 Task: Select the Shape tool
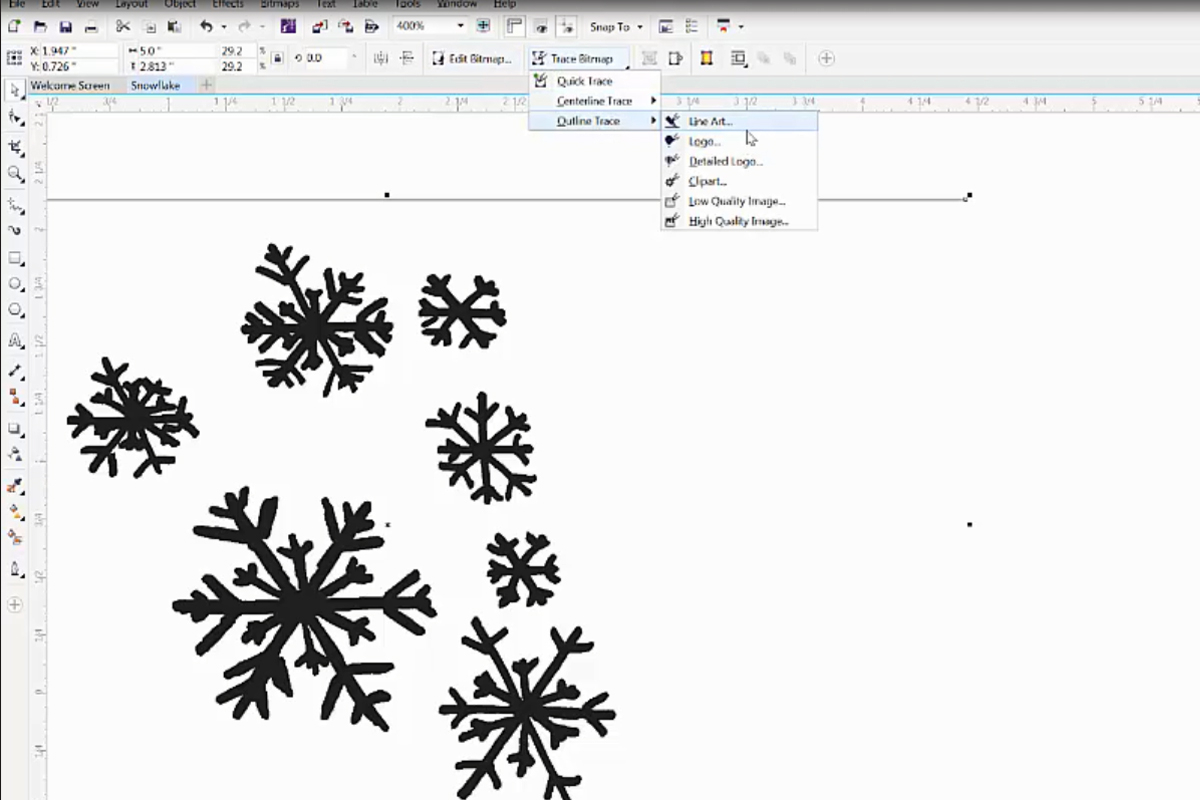15,118
